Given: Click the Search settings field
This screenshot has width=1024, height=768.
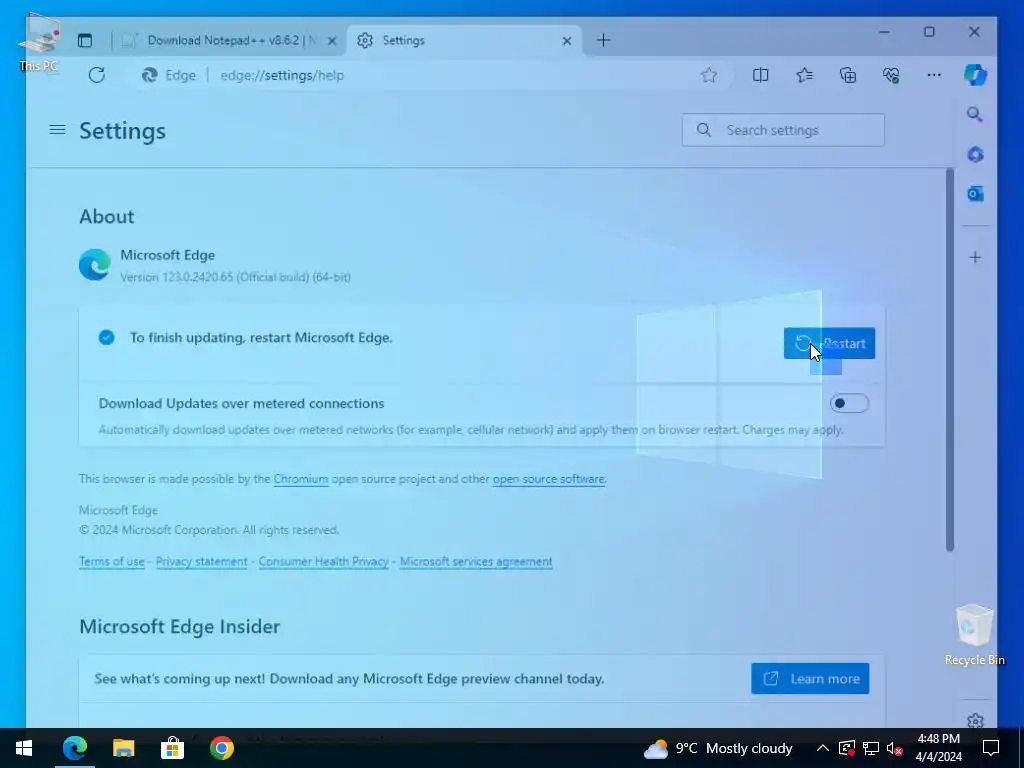Looking at the screenshot, I should click(783, 130).
